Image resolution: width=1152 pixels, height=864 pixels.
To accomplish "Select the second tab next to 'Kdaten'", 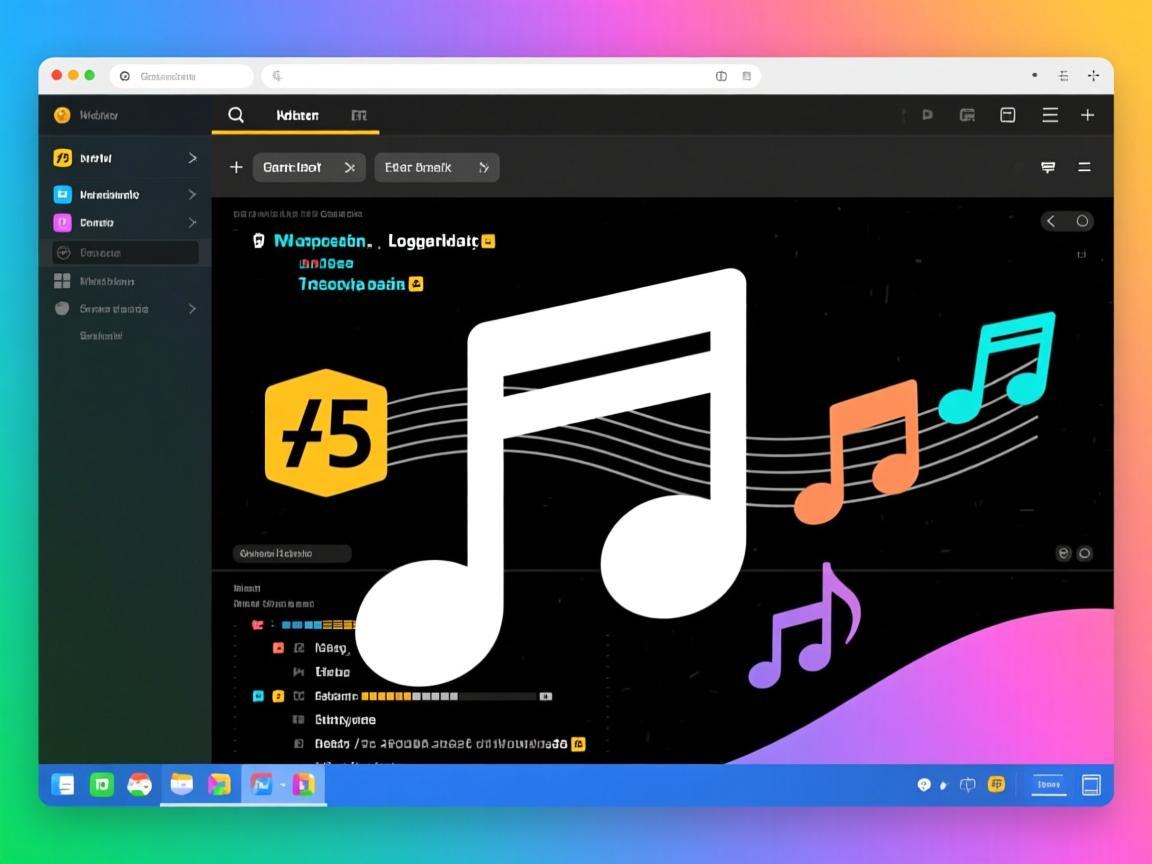I will pyautogui.click(x=359, y=116).
